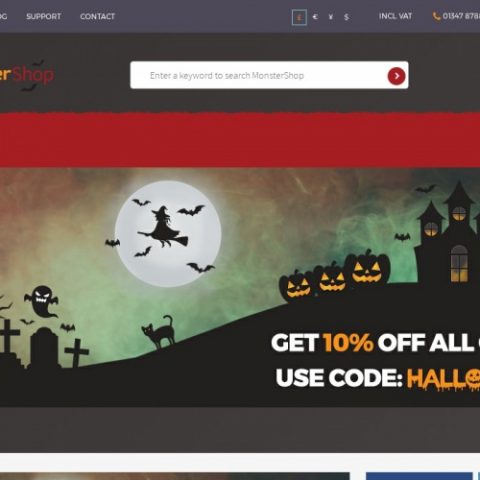Open the Contact menu item

pos(97,16)
